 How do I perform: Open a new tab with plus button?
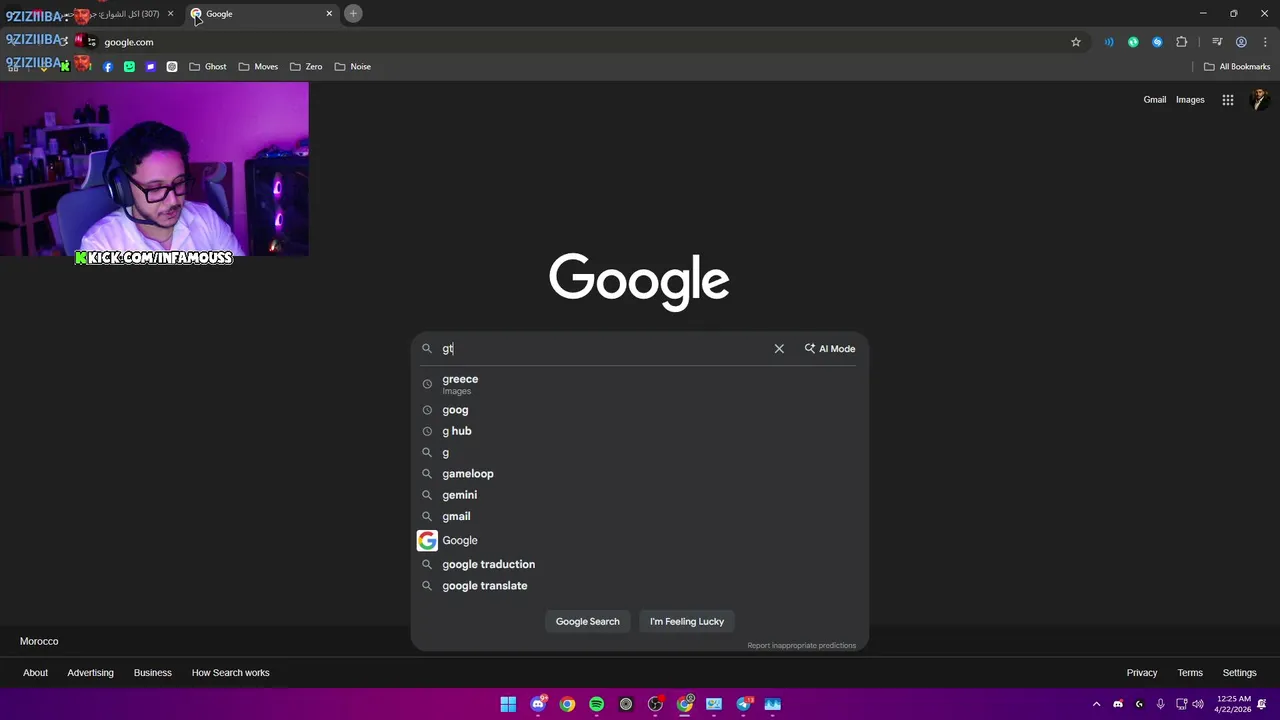click(353, 14)
